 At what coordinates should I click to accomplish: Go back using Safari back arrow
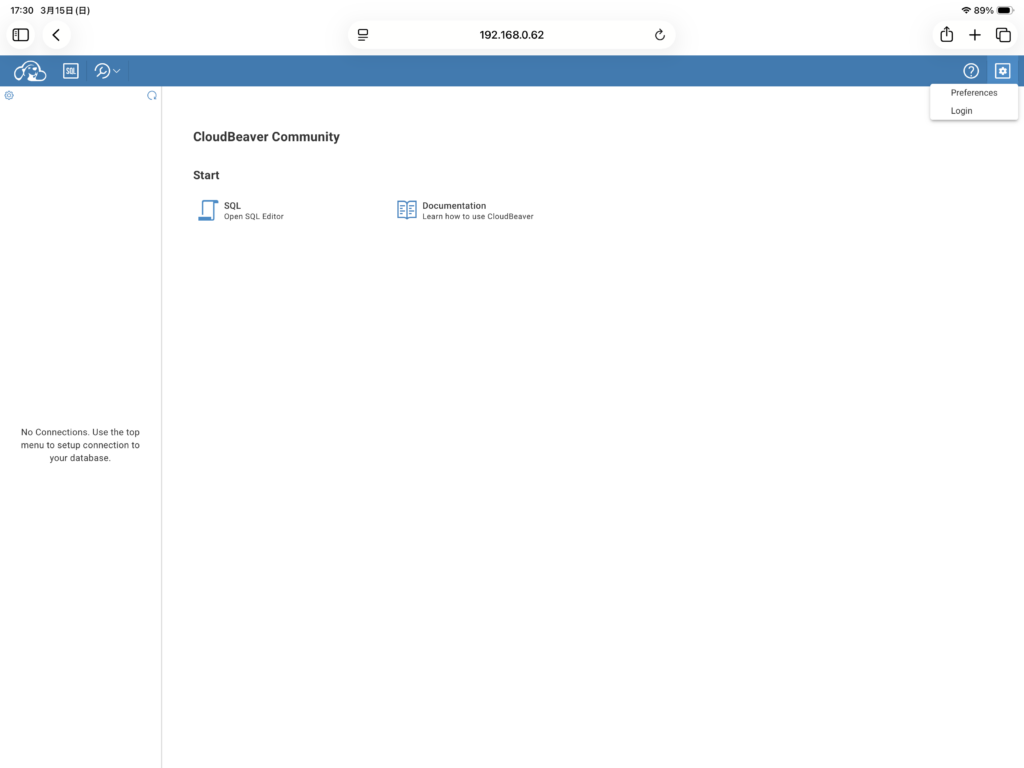click(56, 35)
